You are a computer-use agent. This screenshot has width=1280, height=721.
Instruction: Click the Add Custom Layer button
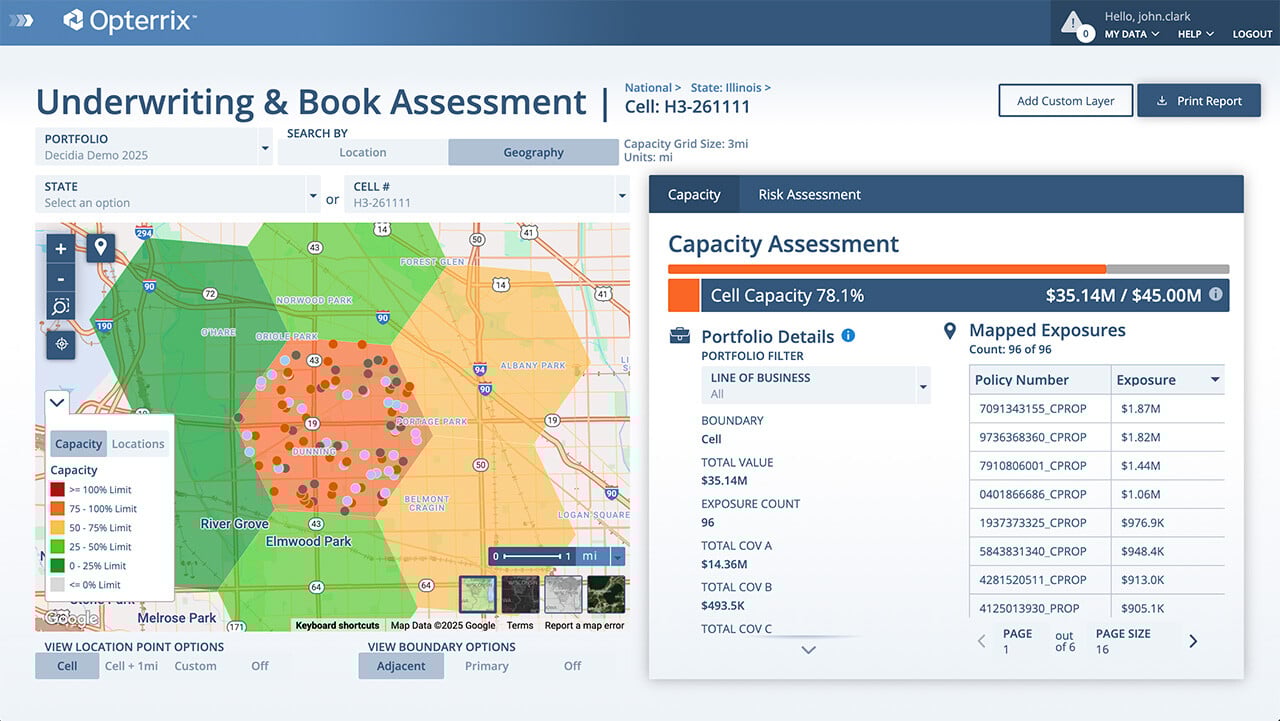click(x=1065, y=100)
